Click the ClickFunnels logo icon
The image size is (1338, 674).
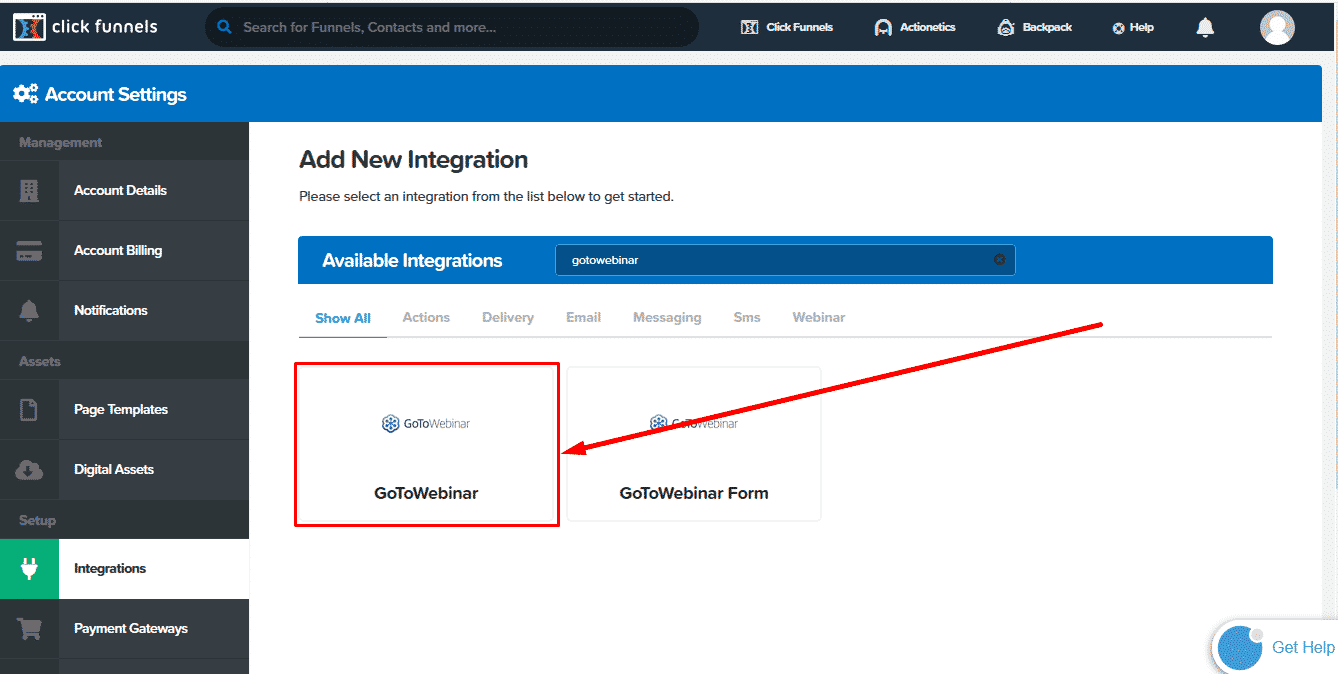point(29,27)
